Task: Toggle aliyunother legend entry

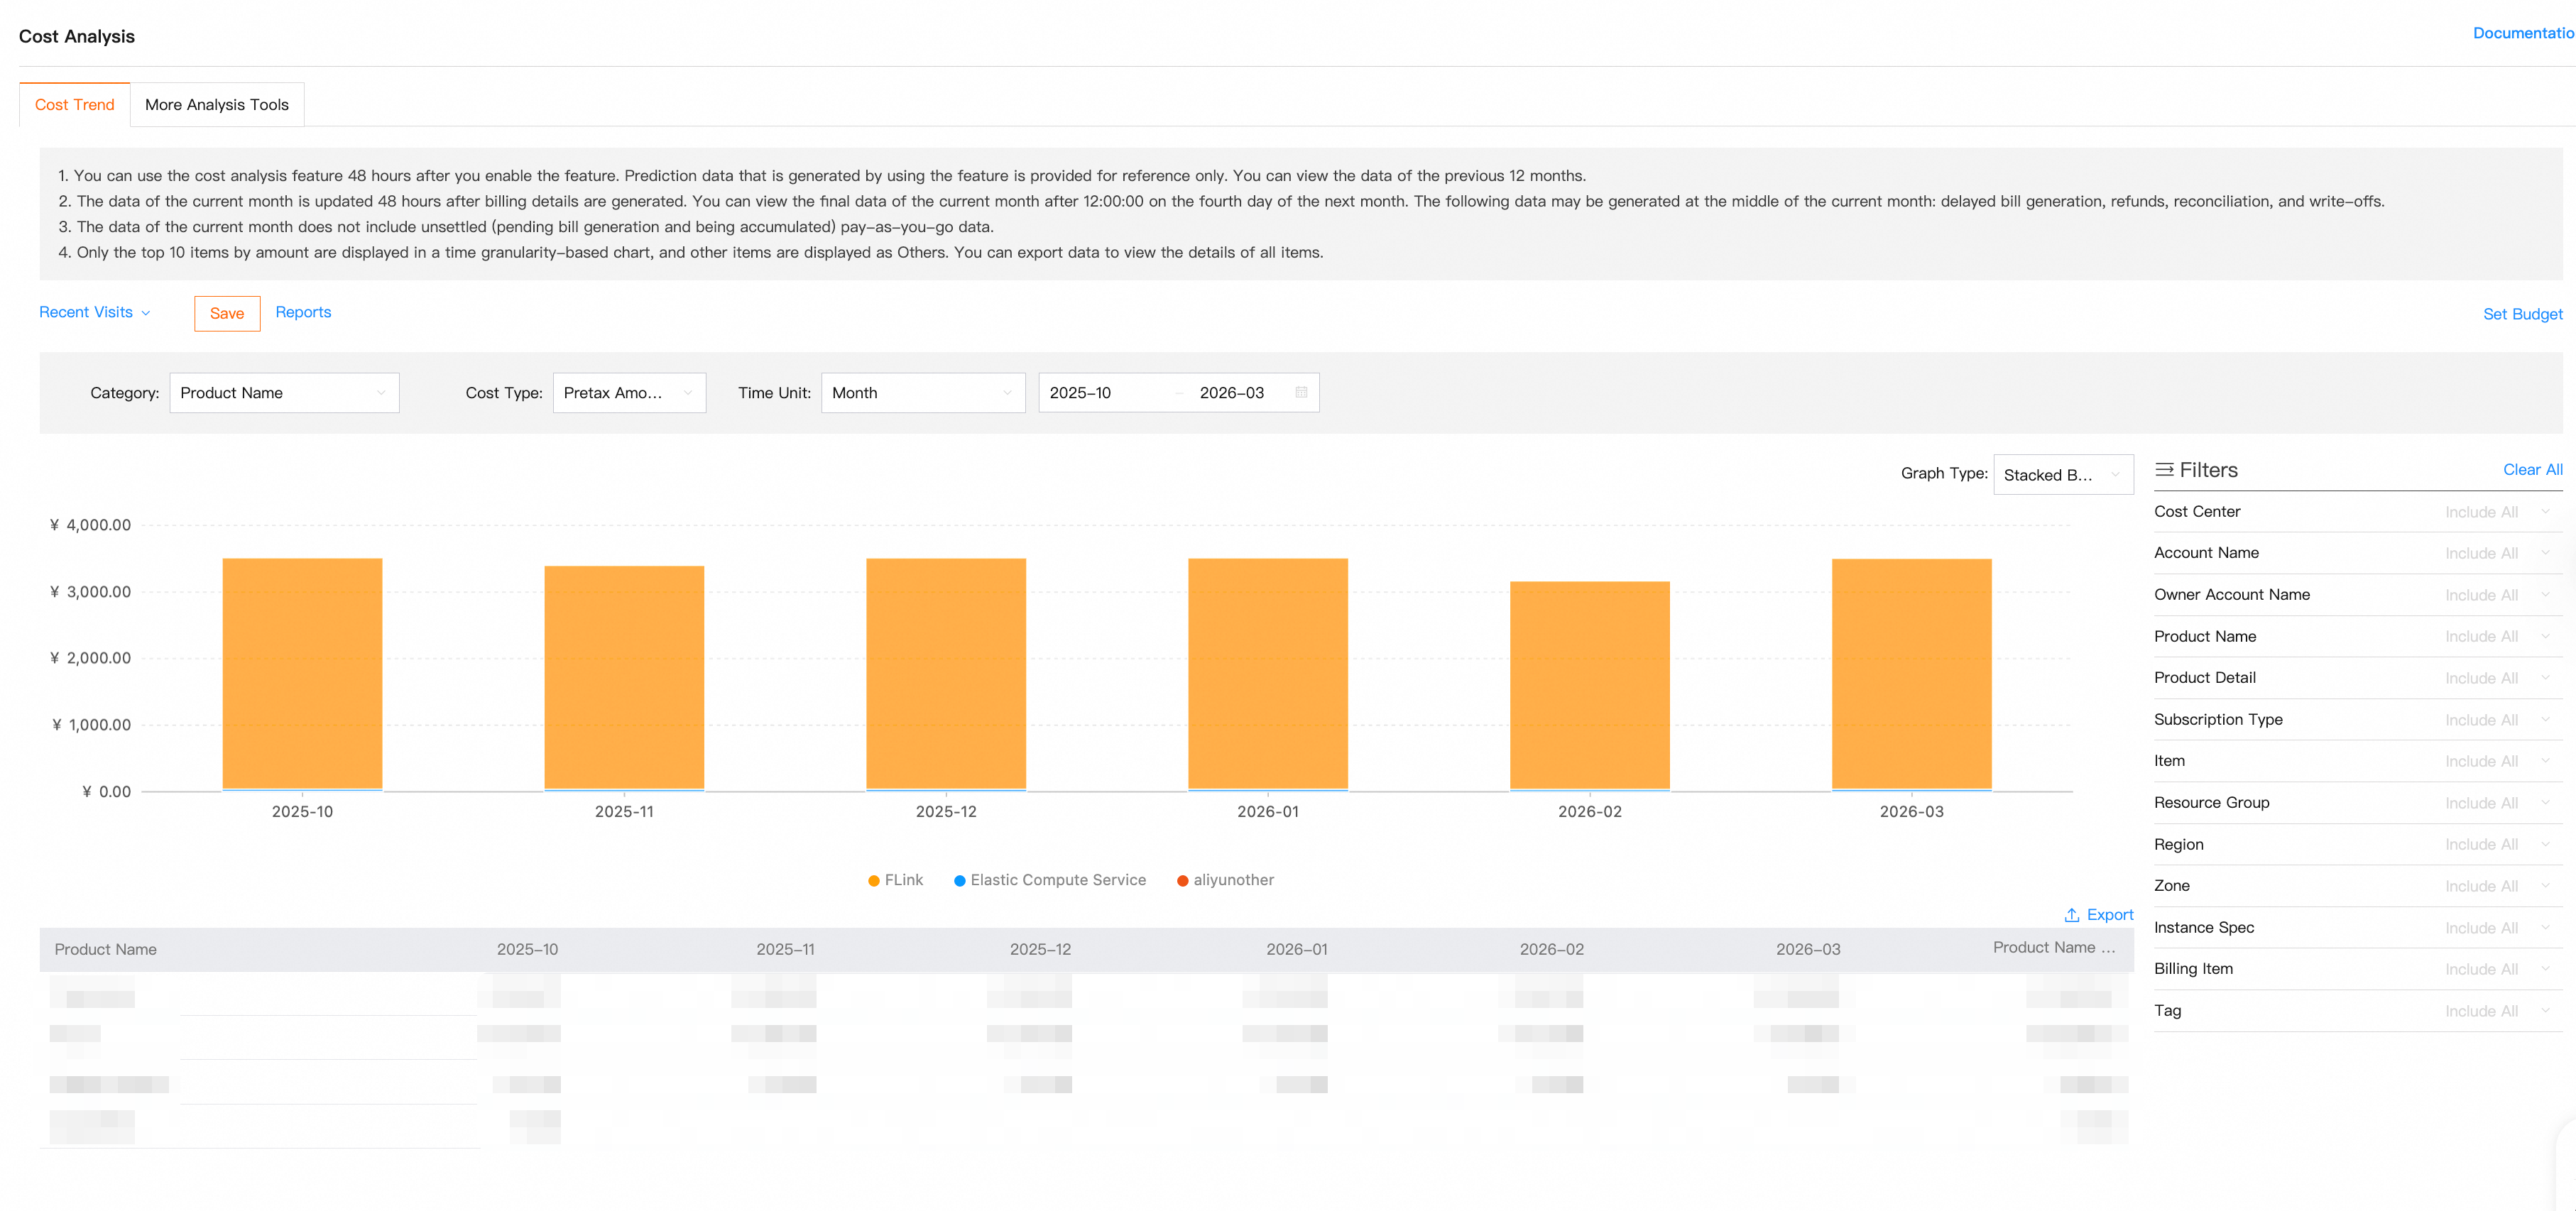Action: point(1225,880)
